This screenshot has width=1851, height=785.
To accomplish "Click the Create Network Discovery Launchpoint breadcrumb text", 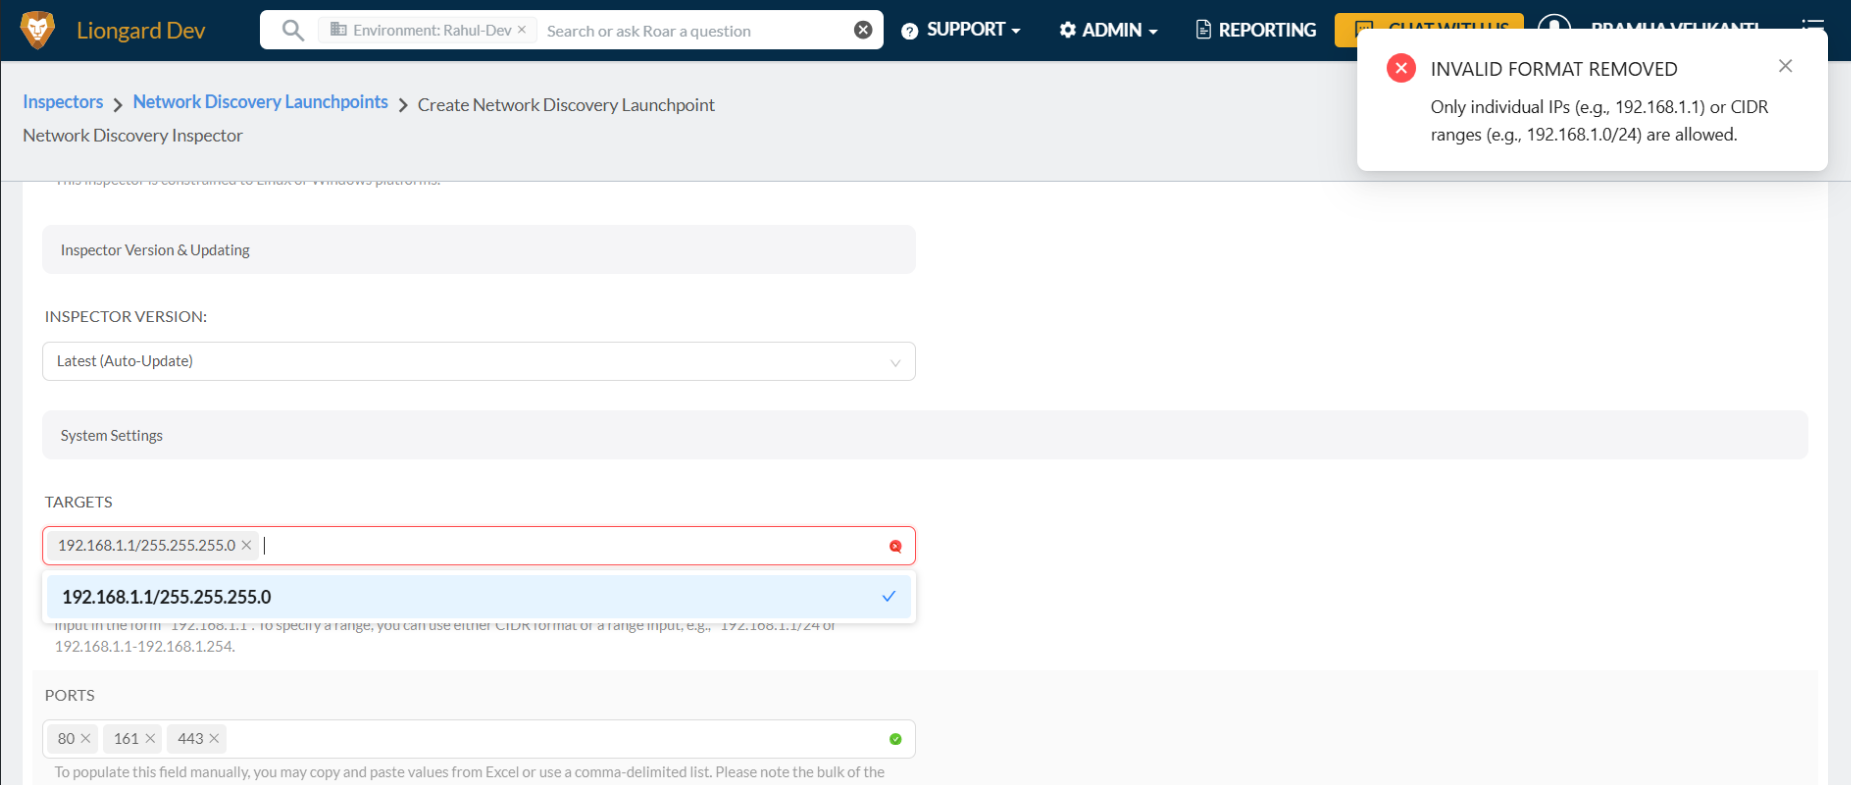I will 566,105.
